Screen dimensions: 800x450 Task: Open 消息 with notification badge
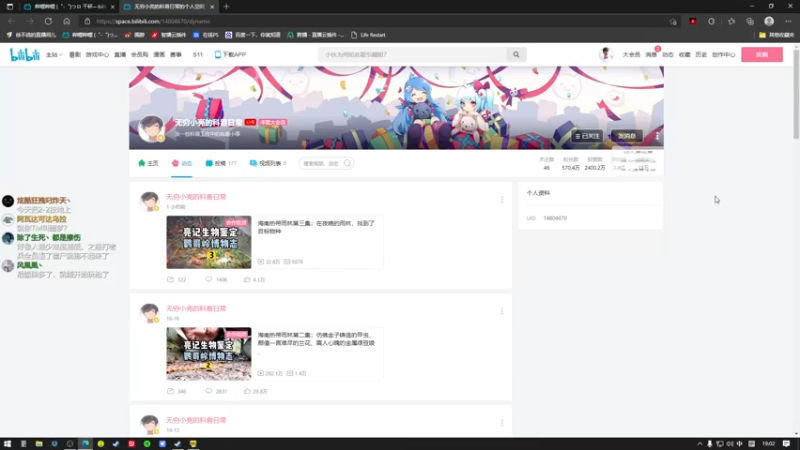coord(651,55)
